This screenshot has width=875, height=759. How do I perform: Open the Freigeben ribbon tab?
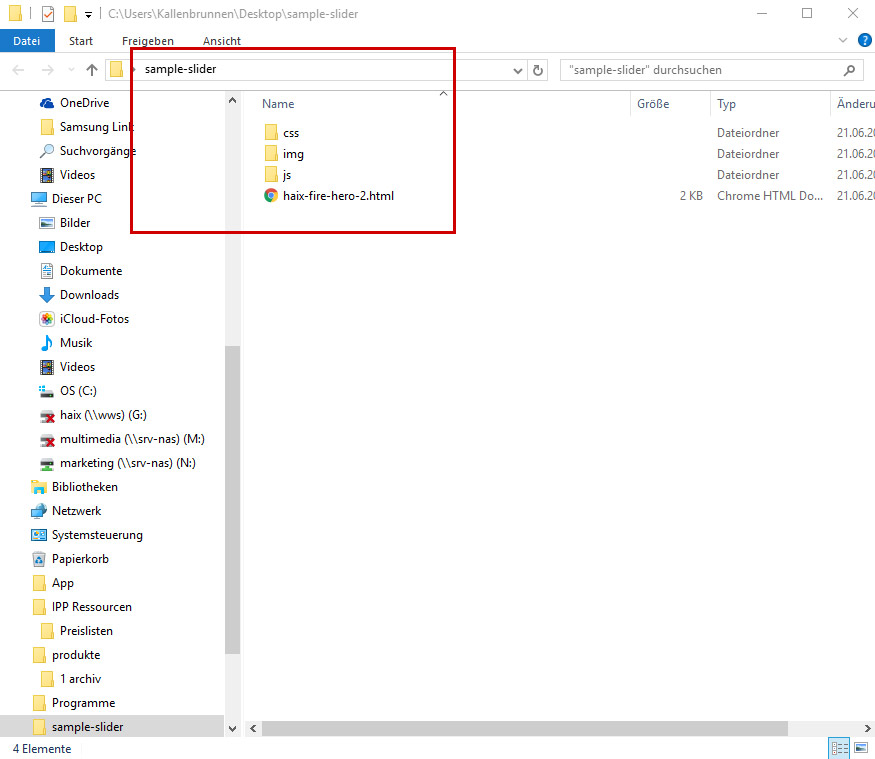148,41
